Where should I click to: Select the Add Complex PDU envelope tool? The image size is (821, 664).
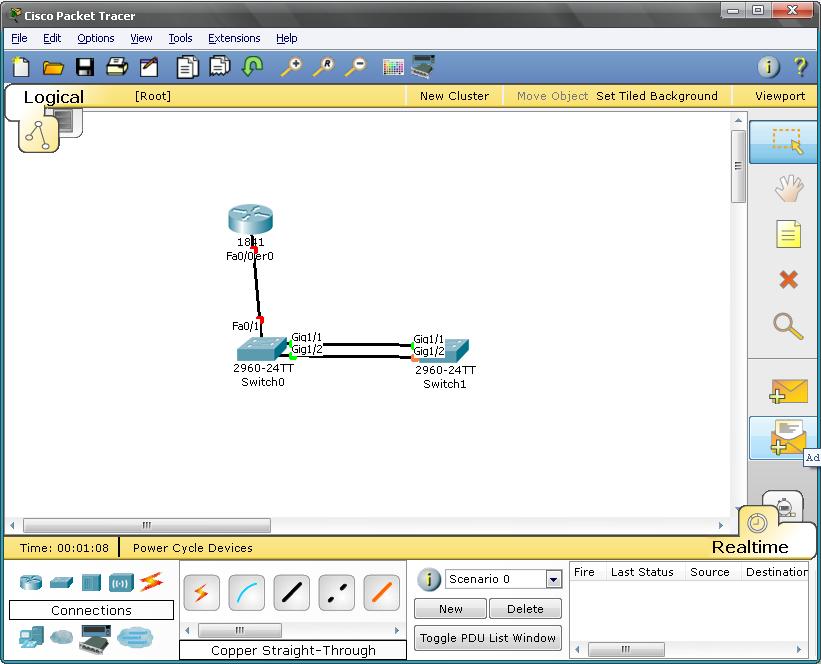point(783,439)
